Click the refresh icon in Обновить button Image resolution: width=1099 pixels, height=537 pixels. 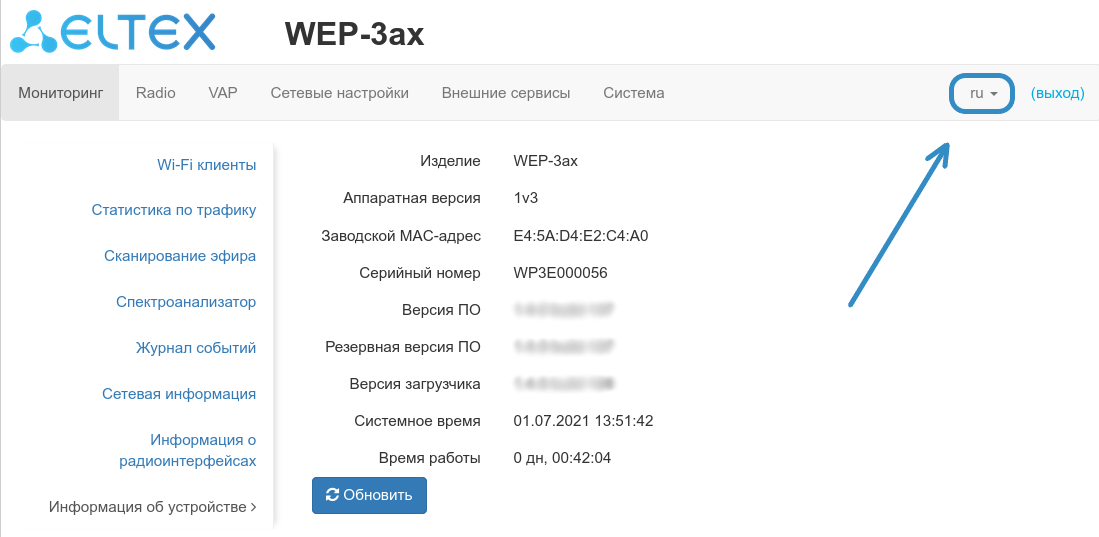tap(333, 495)
